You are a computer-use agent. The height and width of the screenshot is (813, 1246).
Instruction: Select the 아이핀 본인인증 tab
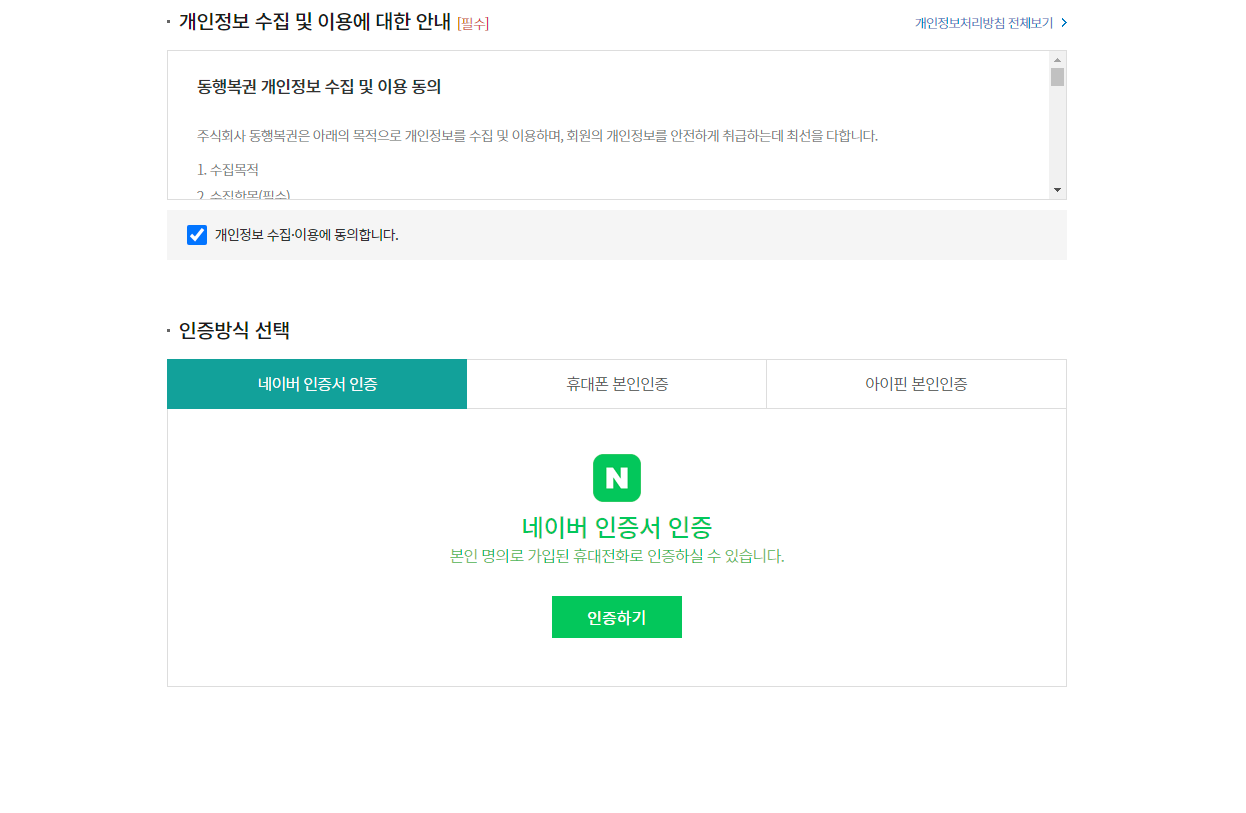click(x=915, y=383)
